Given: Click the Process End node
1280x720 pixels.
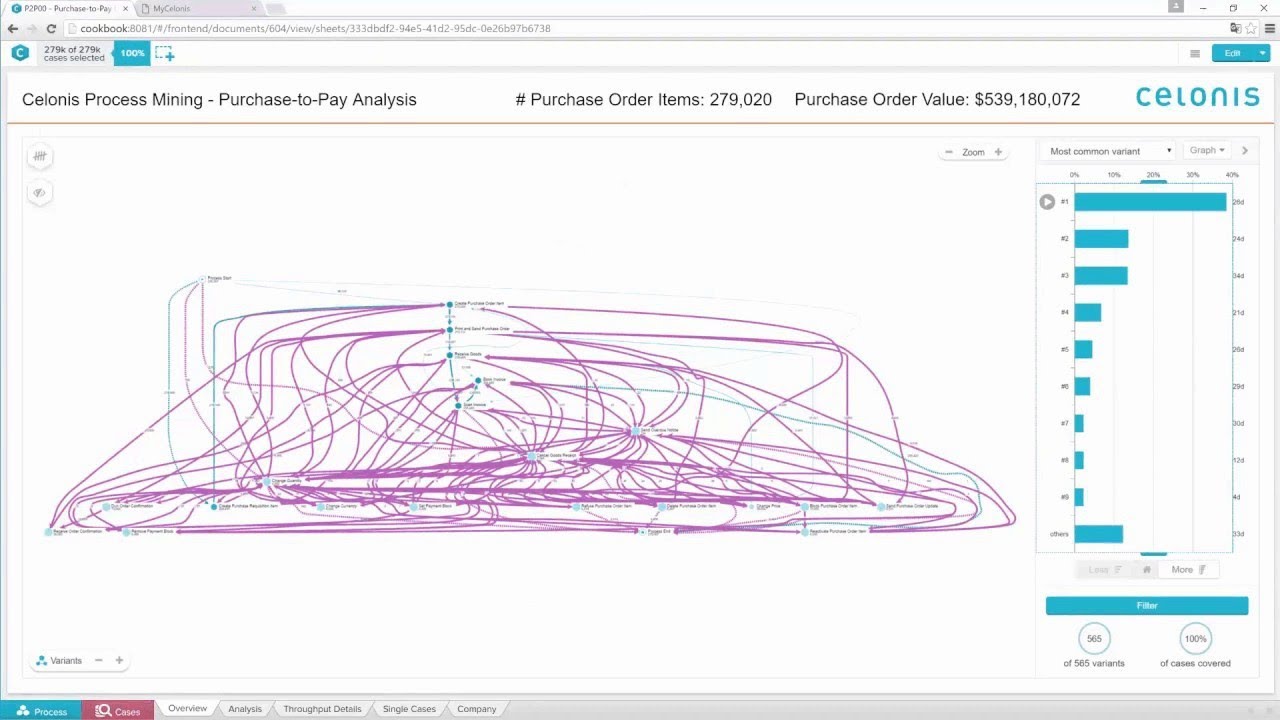Looking at the screenshot, I should pyautogui.click(x=642, y=532).
